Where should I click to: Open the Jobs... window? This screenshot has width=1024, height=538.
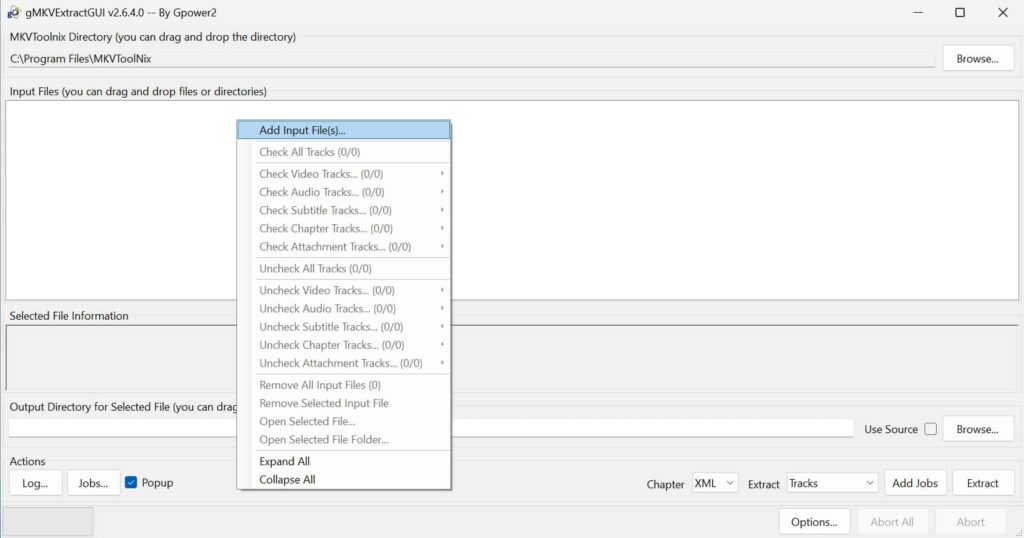coord(93,483)
